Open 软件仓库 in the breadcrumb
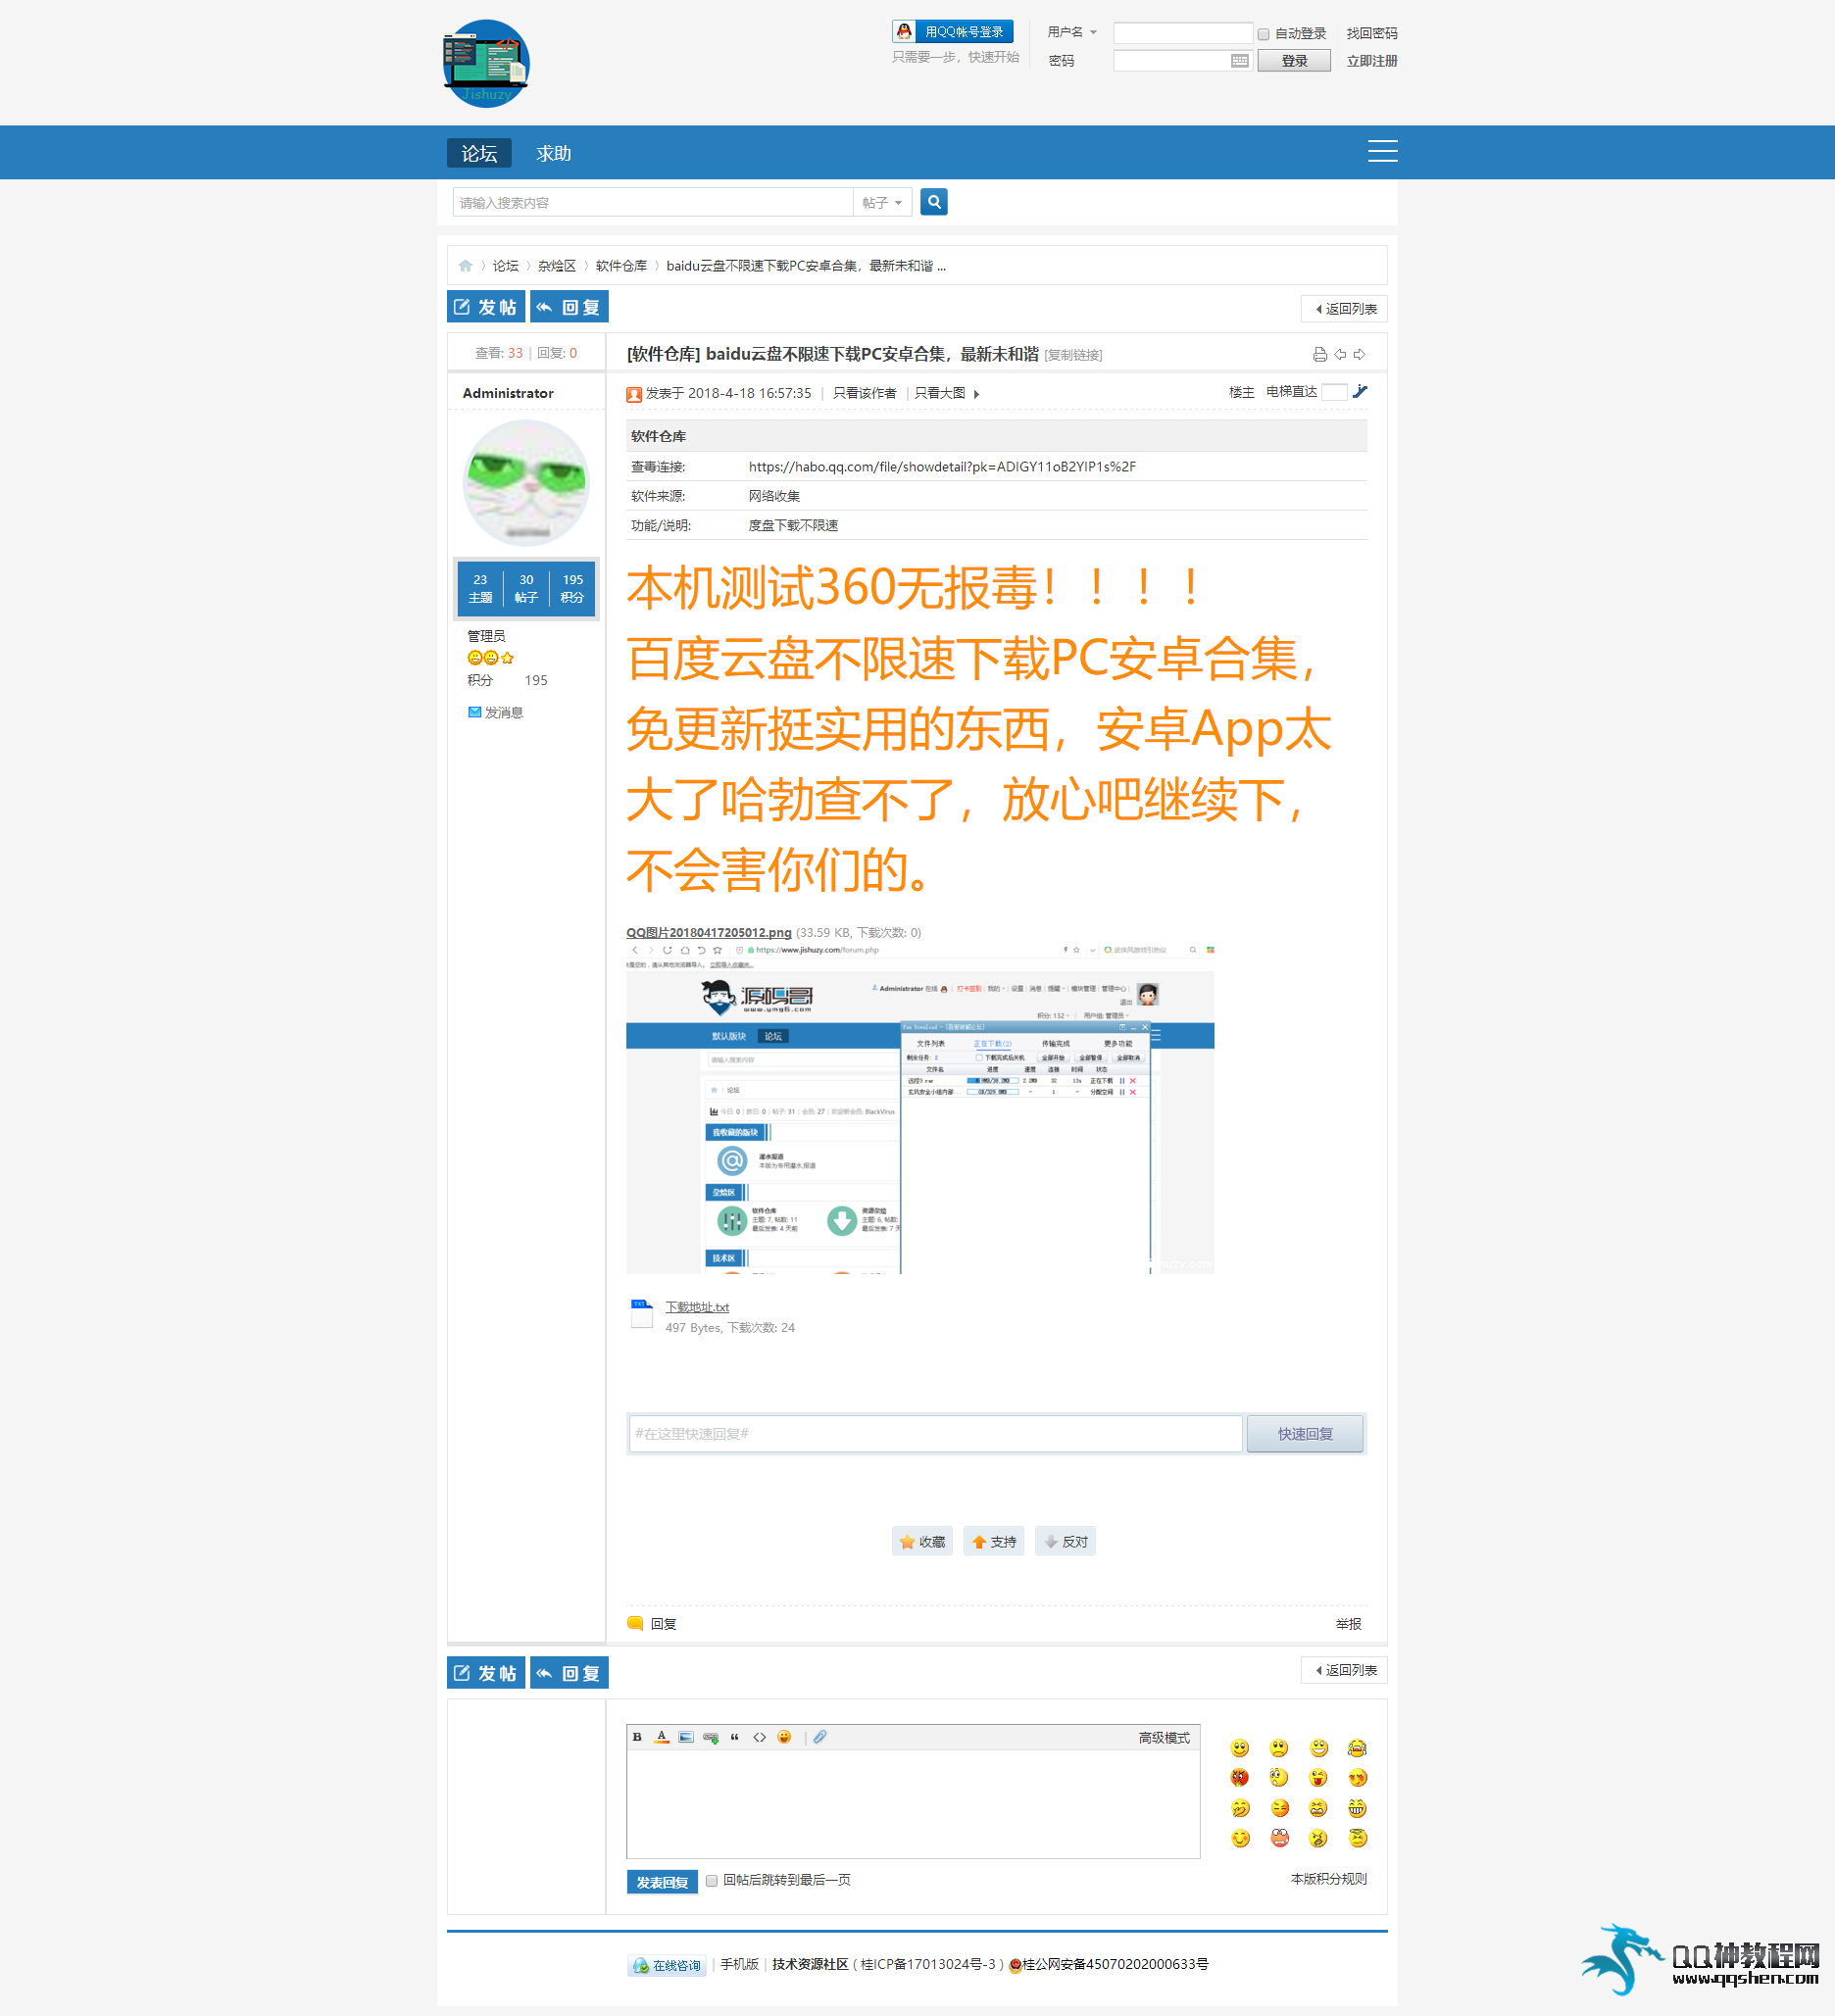Image resolution: width=1835 pixels, height=2016 pixels. click(x=621, y=266)
